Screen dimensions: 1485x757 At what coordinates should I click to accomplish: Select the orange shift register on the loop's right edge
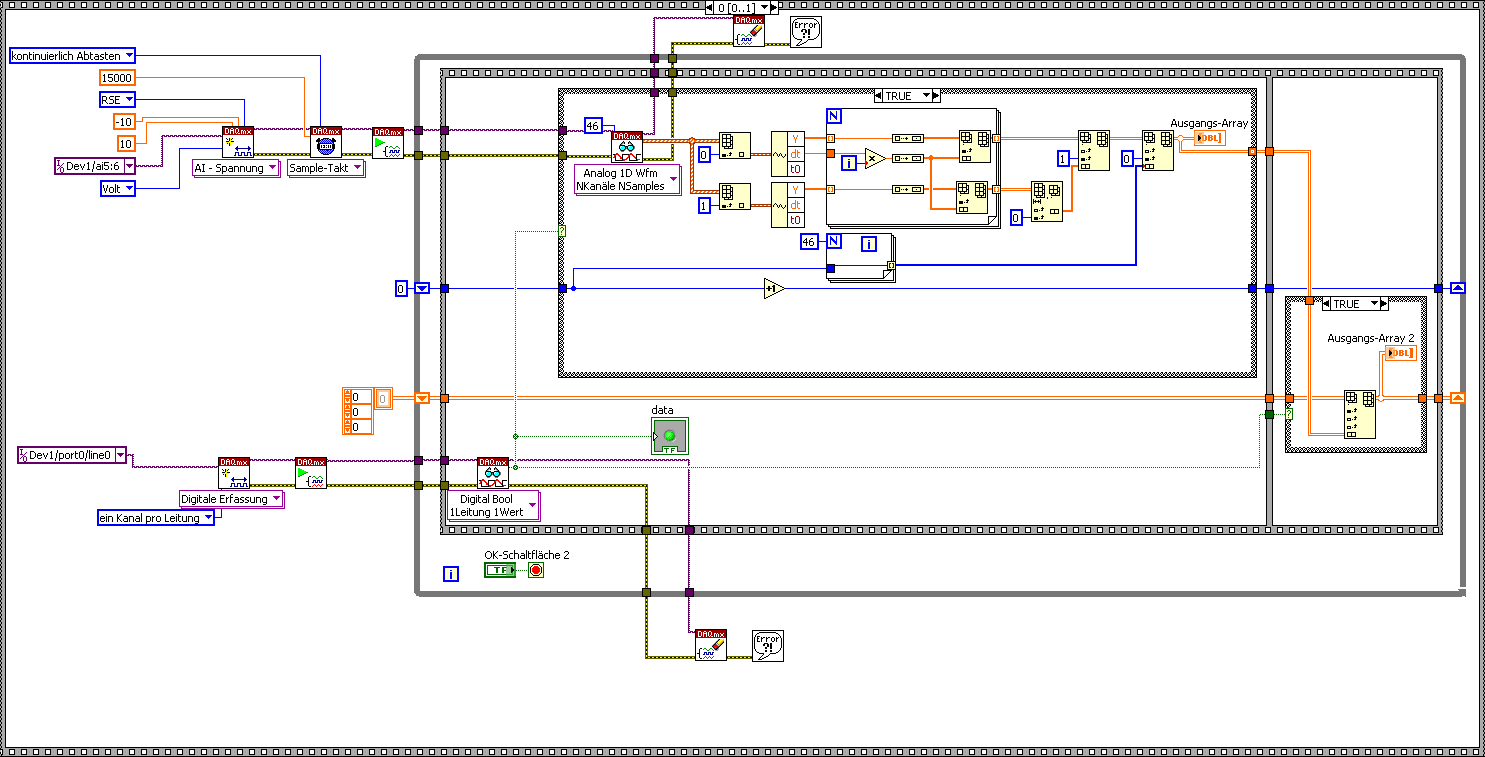coord(1458,398)
